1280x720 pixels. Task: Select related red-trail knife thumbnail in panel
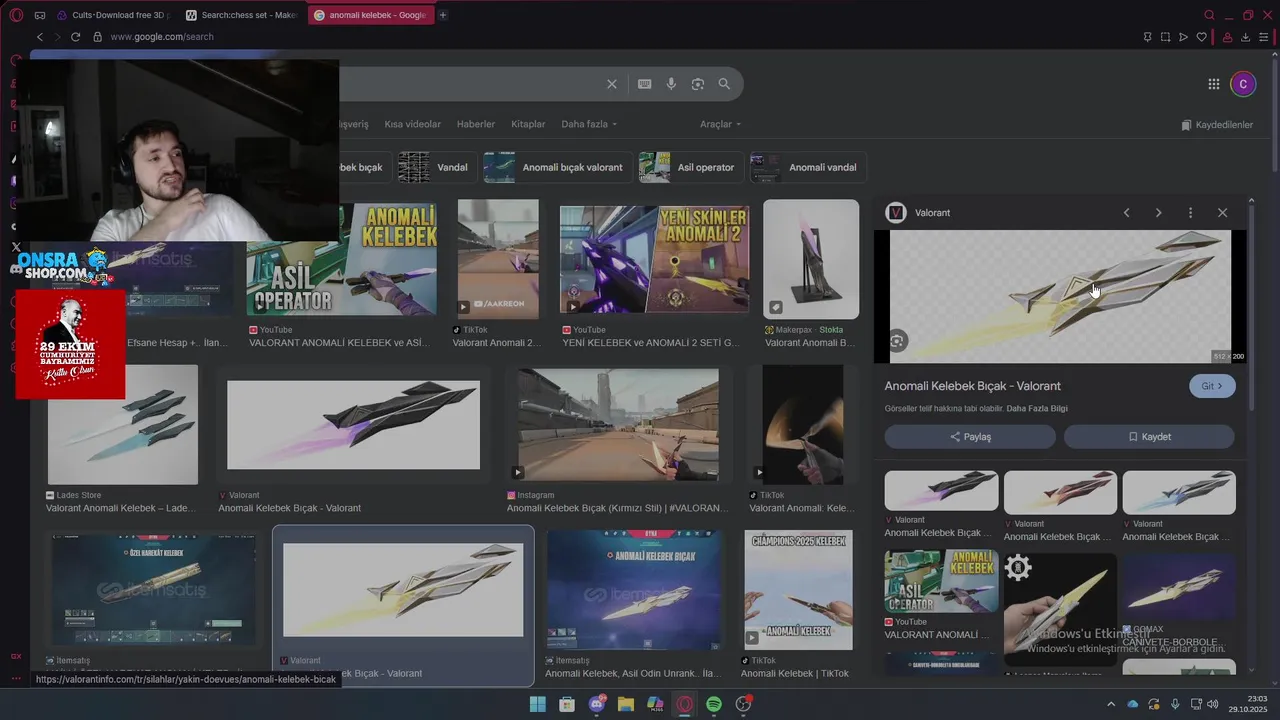(x=1060, y=492)
